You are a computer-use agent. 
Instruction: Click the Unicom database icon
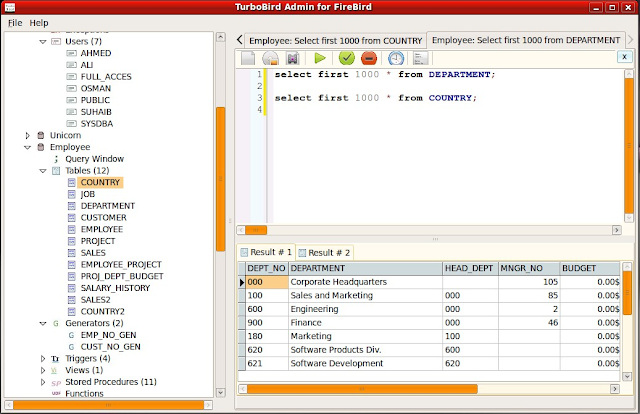click(x=41, y=135)
